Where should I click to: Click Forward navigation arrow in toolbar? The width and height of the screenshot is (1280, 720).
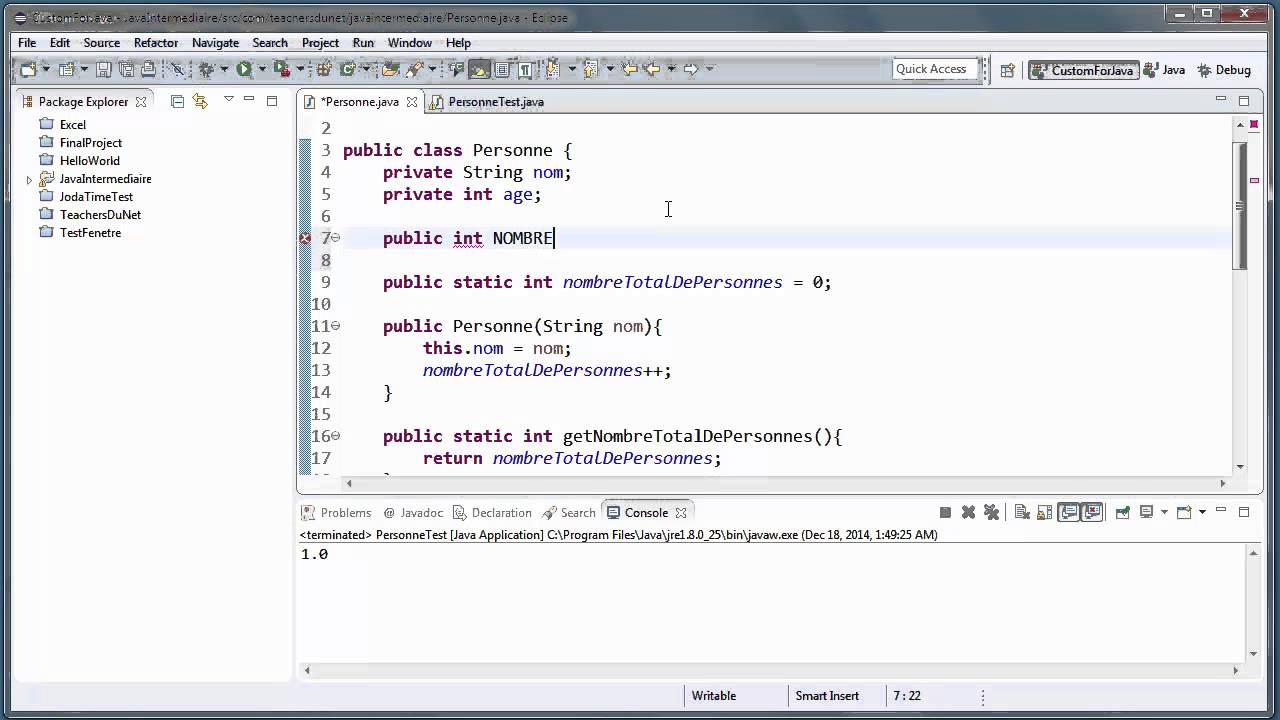click(x=691, y=69)
